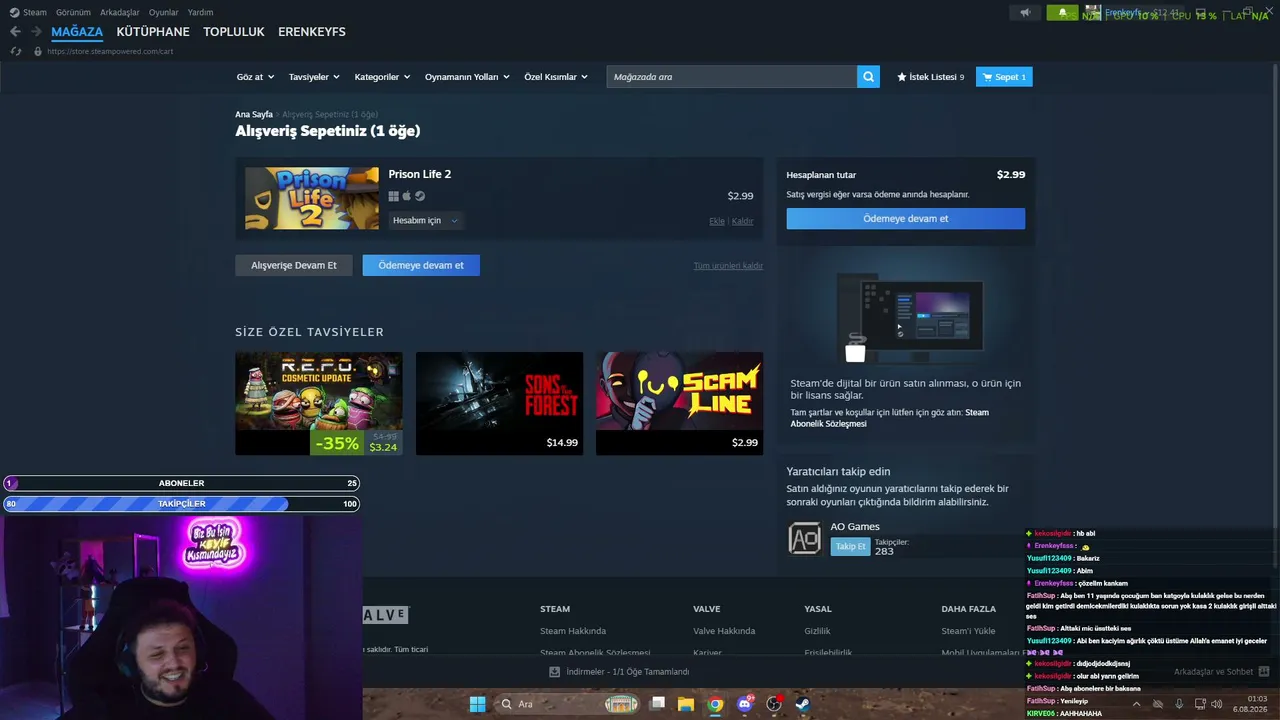Click the downloads icon in the bottom bar
The image size is (1280, 720).
coord(554,672)
